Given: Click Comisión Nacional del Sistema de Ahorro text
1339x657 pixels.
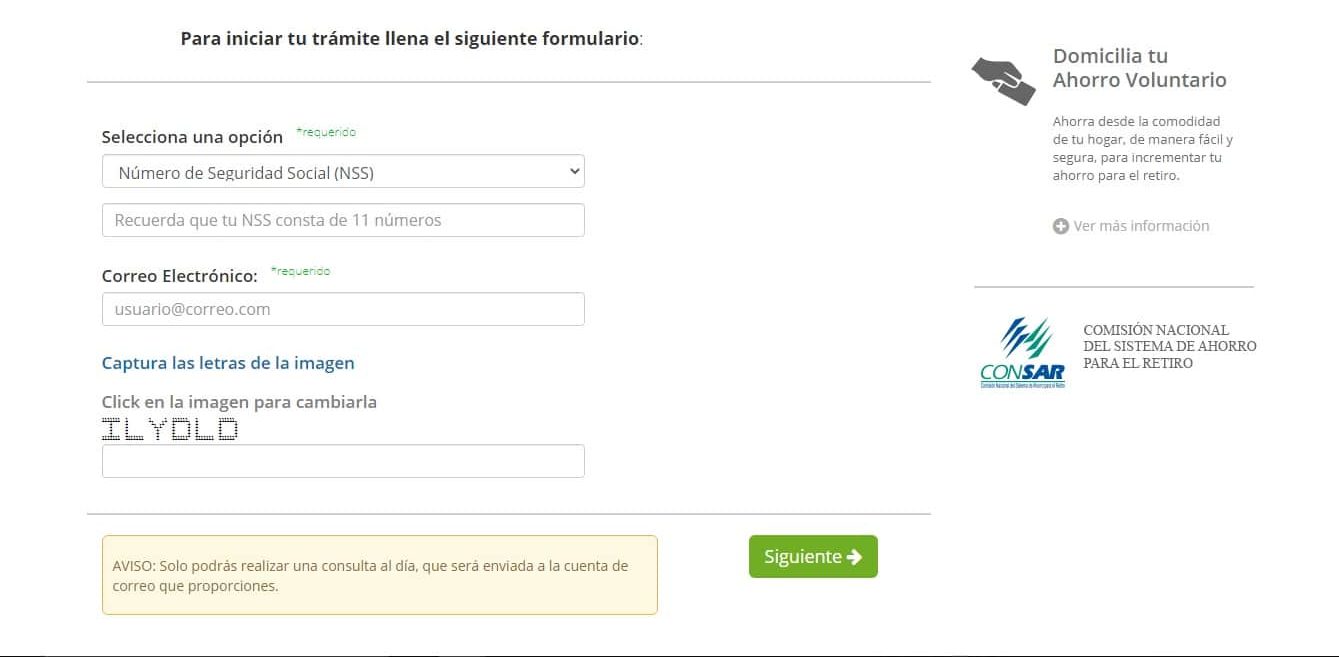Looking at the screenshot, I should 1170,346.
